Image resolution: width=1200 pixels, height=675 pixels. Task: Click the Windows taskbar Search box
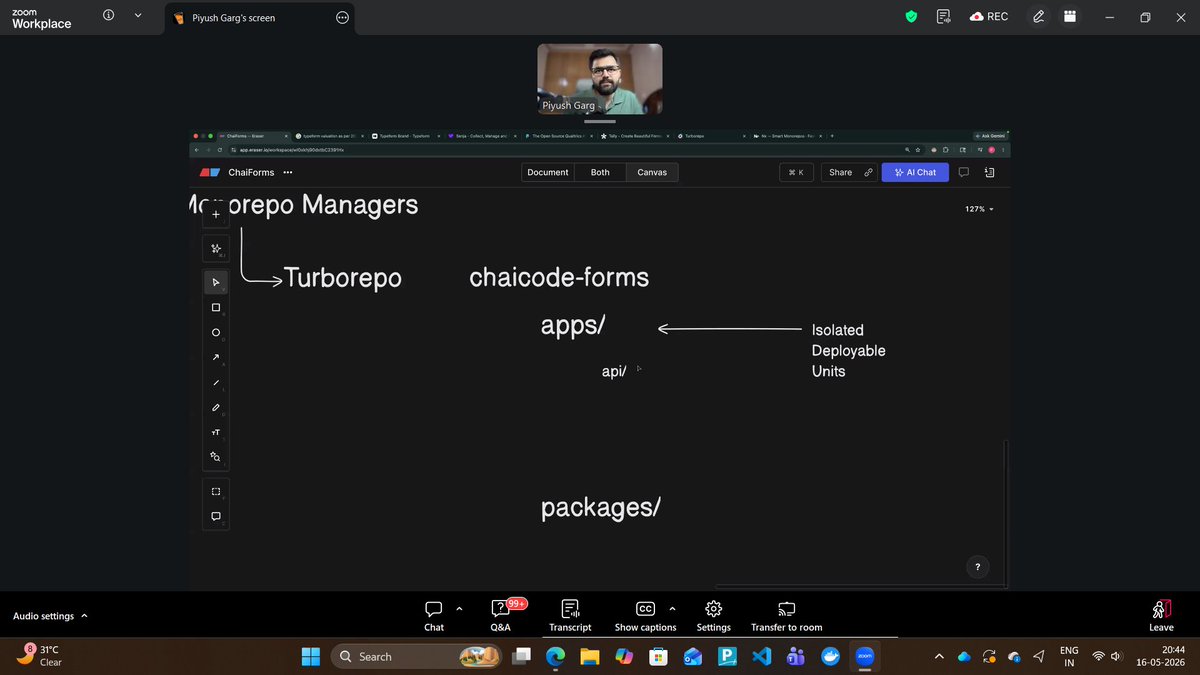tap(414, 656)
